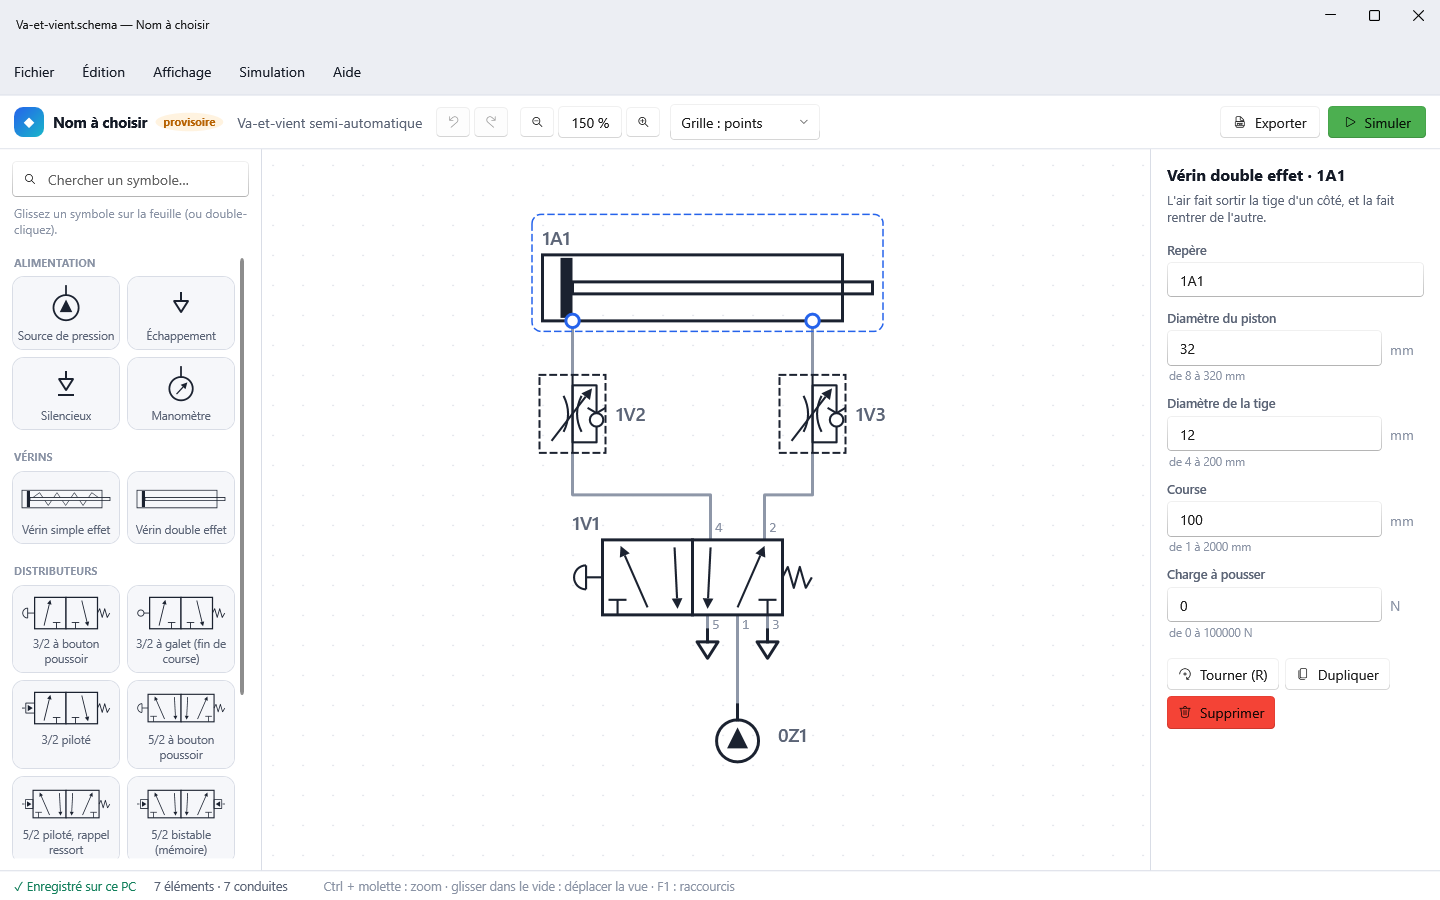Click the Nom à choisir project title
The image size is (1440, 900).
point(100,122)
